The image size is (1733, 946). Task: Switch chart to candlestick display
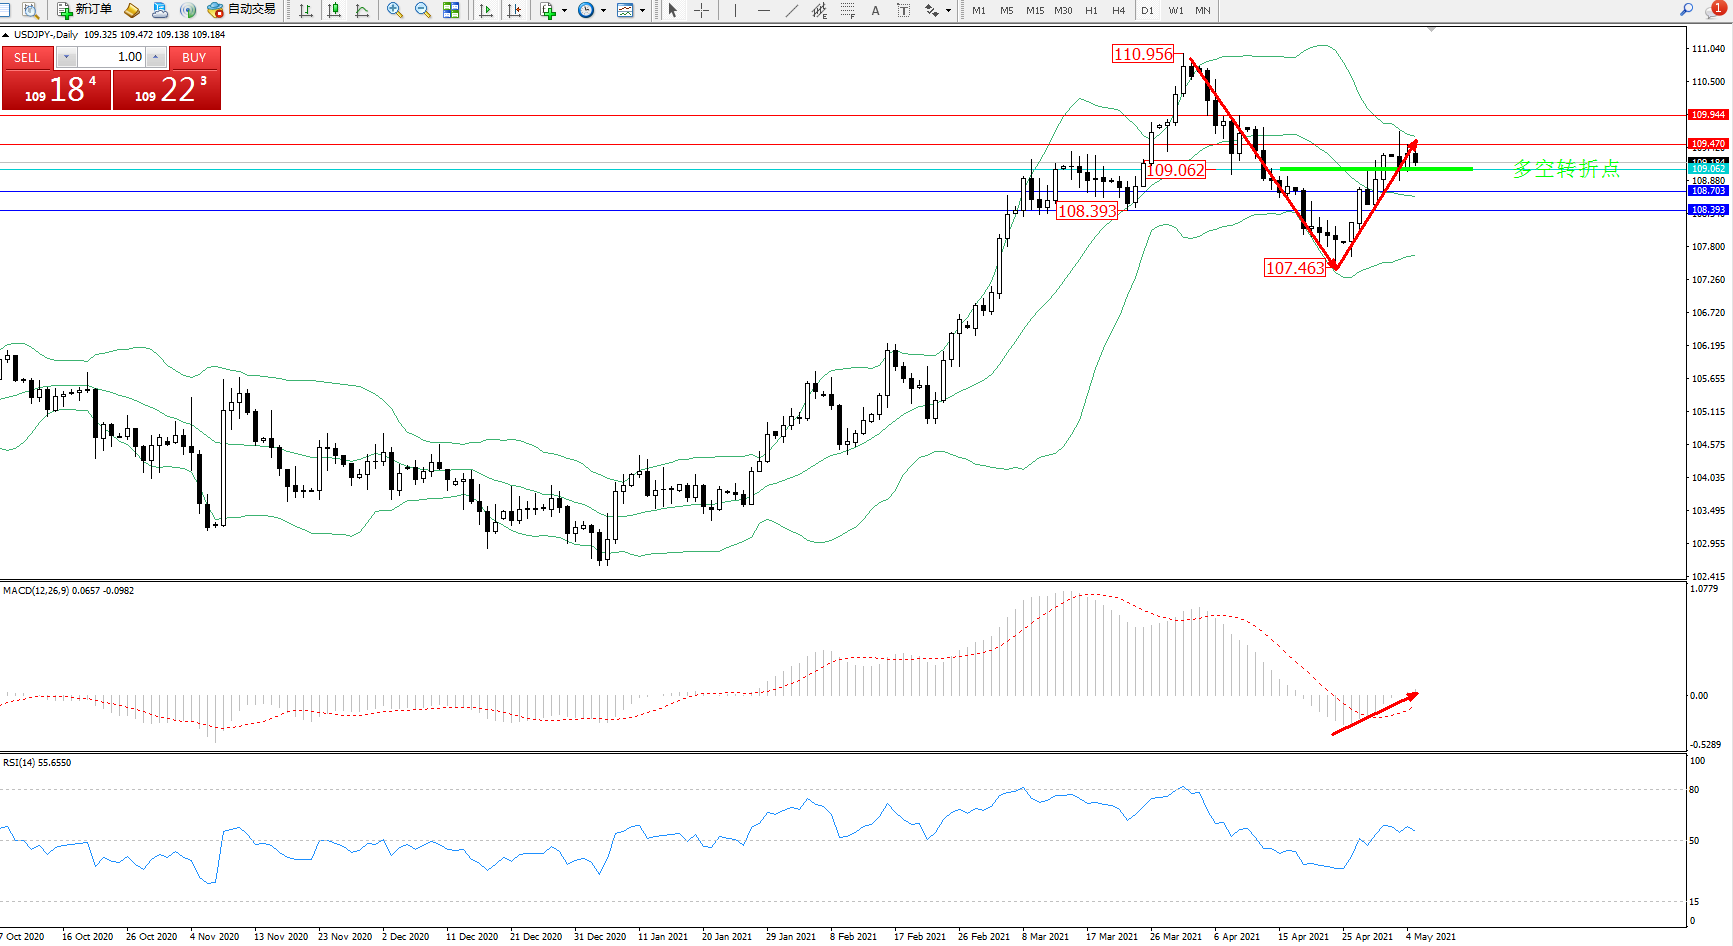pos(334,10)
